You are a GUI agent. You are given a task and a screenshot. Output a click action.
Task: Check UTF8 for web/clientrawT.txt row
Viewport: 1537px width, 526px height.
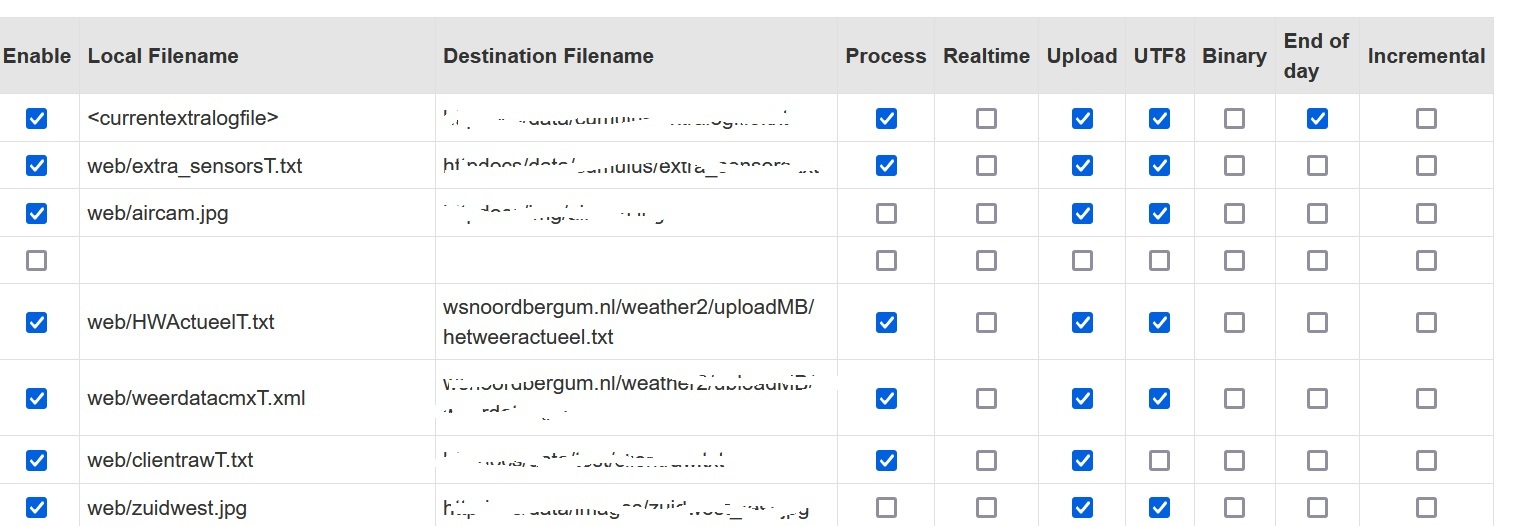coord(1159,460)
